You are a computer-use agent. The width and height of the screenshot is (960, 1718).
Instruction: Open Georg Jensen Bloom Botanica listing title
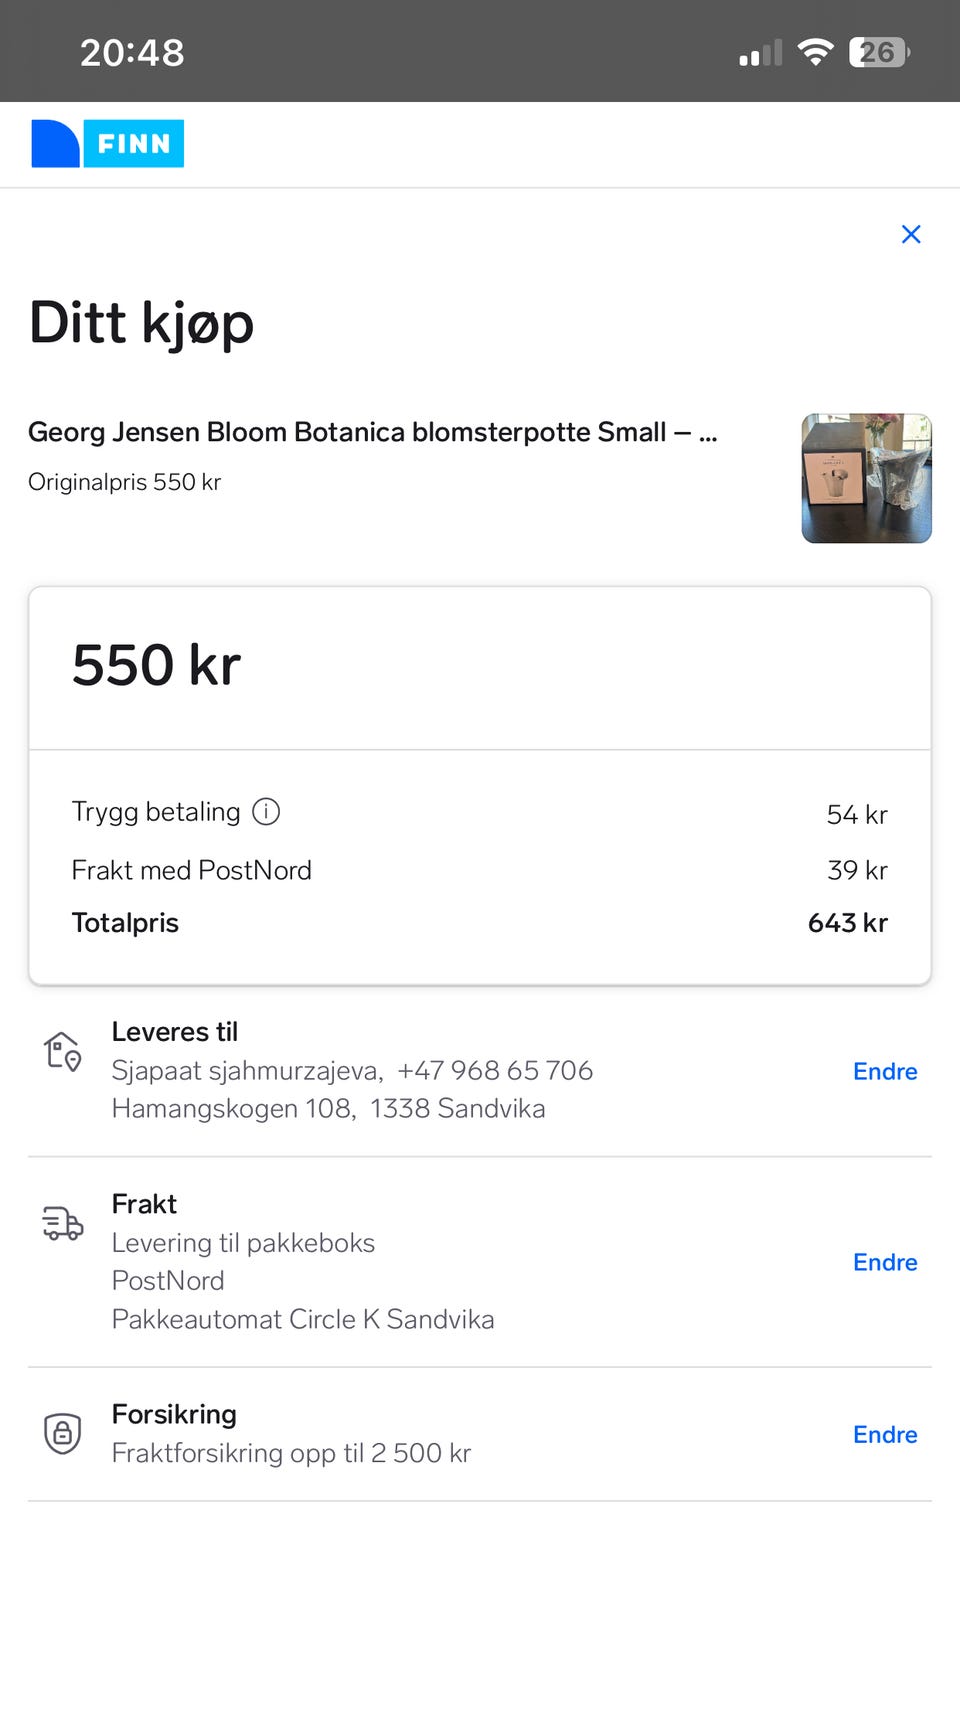tap(372, 432)
